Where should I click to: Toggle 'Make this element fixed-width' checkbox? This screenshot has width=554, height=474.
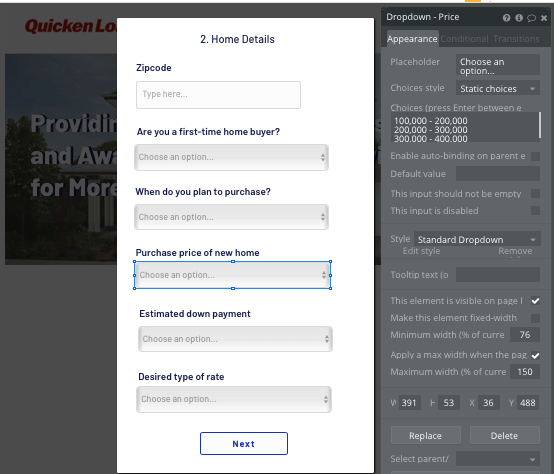tap(535, 318)
